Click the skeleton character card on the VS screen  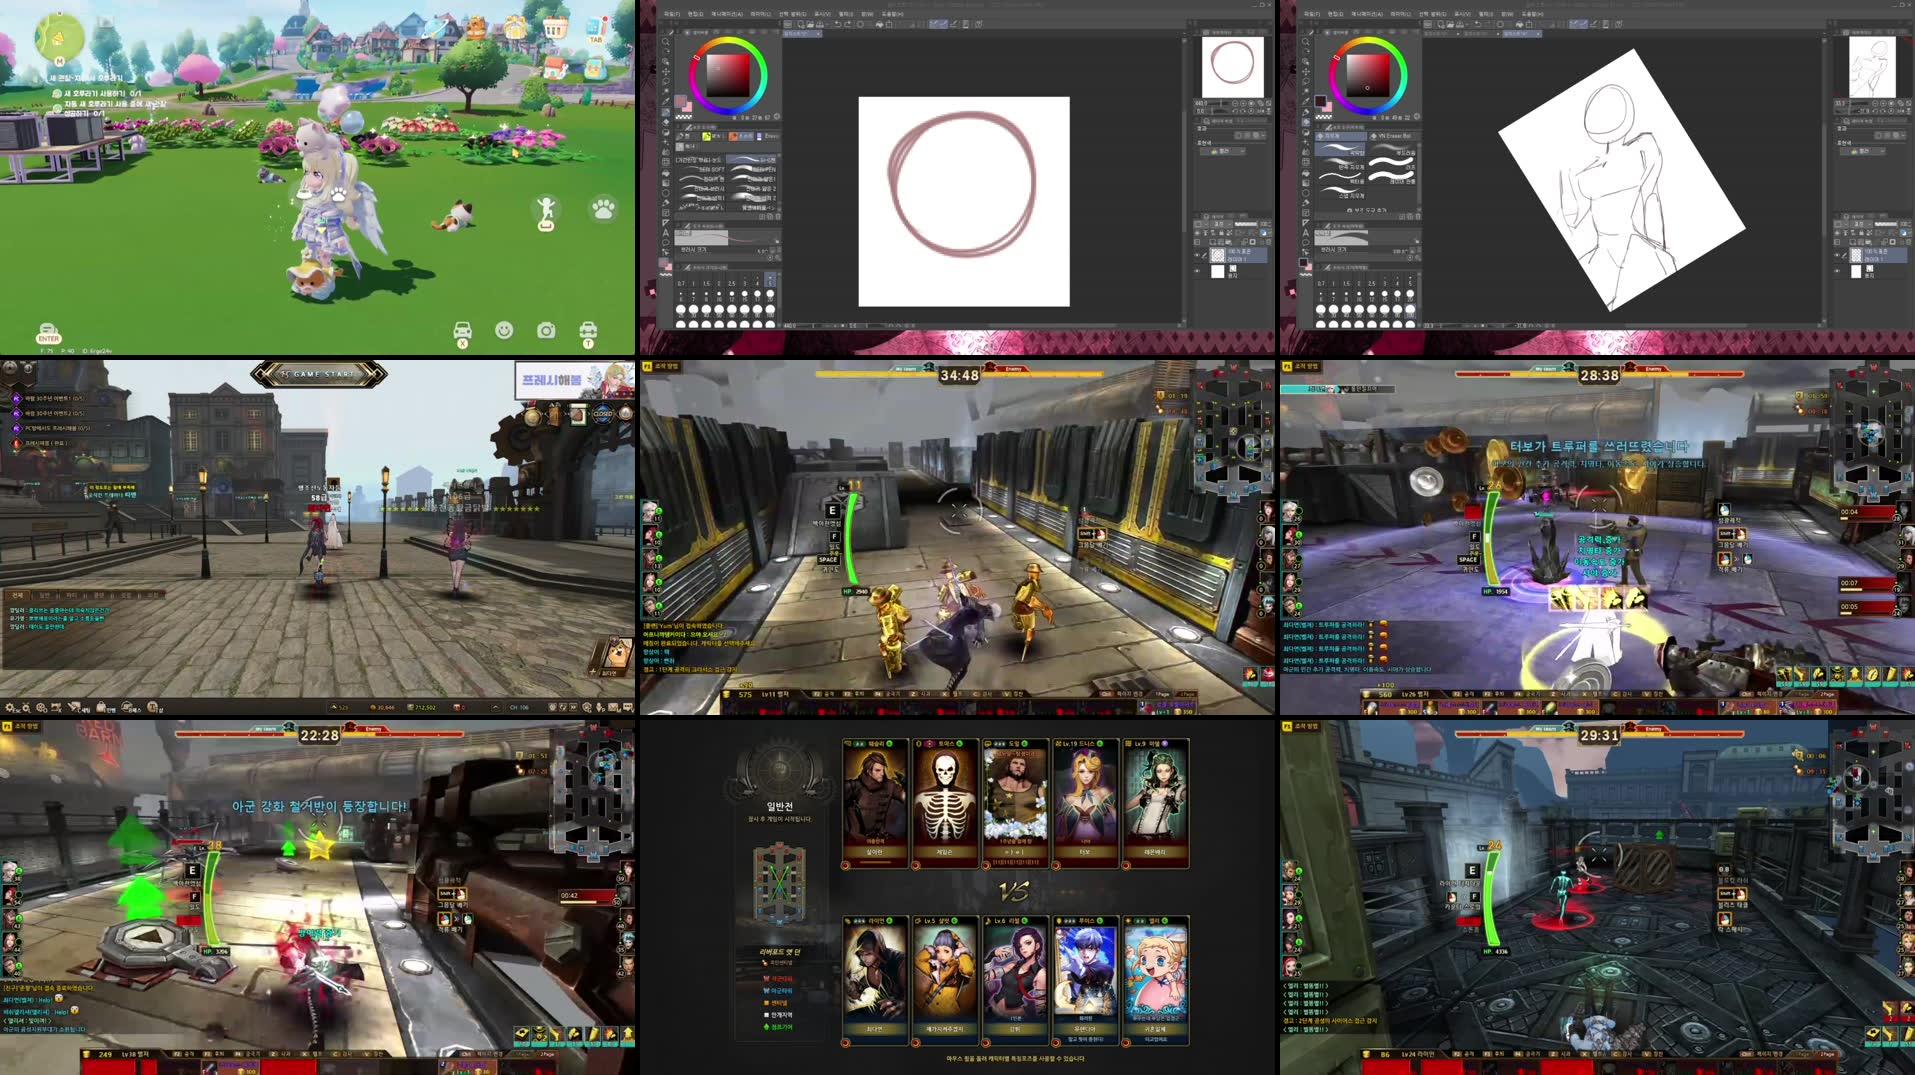[945, 804]
